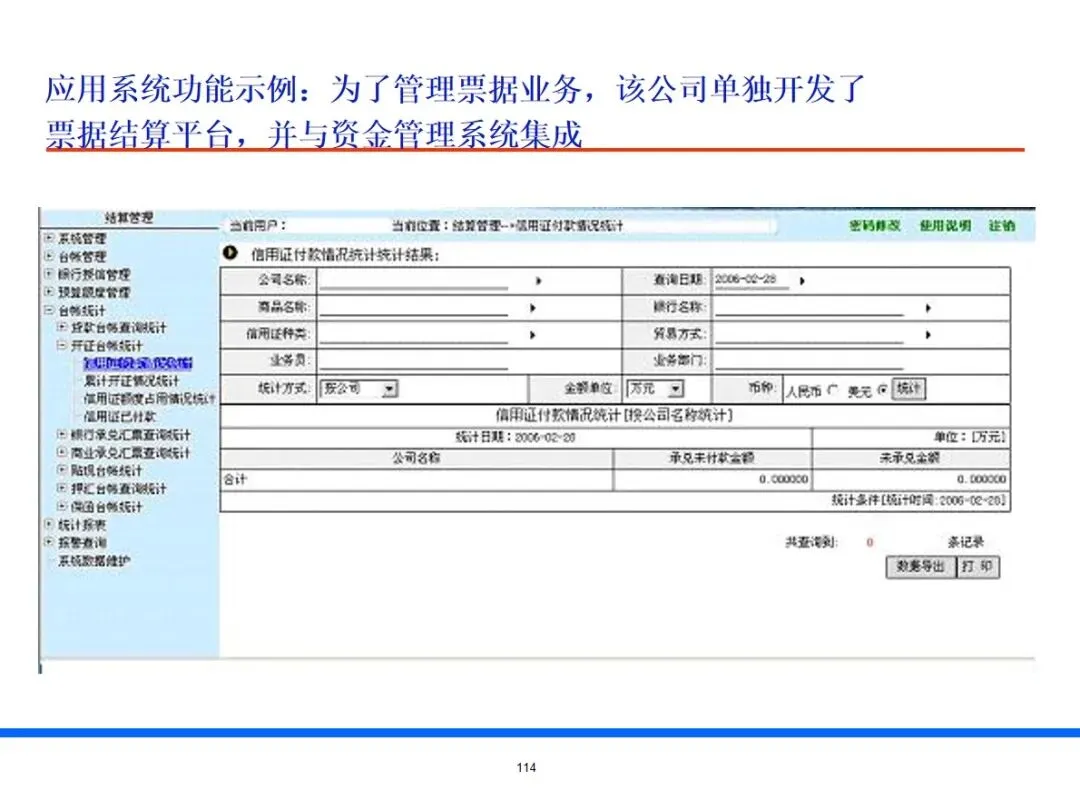The height and width of the screenshot is (810, 1080).
Task: Expand the 统计报表 tree node
Action: (49, 524)
